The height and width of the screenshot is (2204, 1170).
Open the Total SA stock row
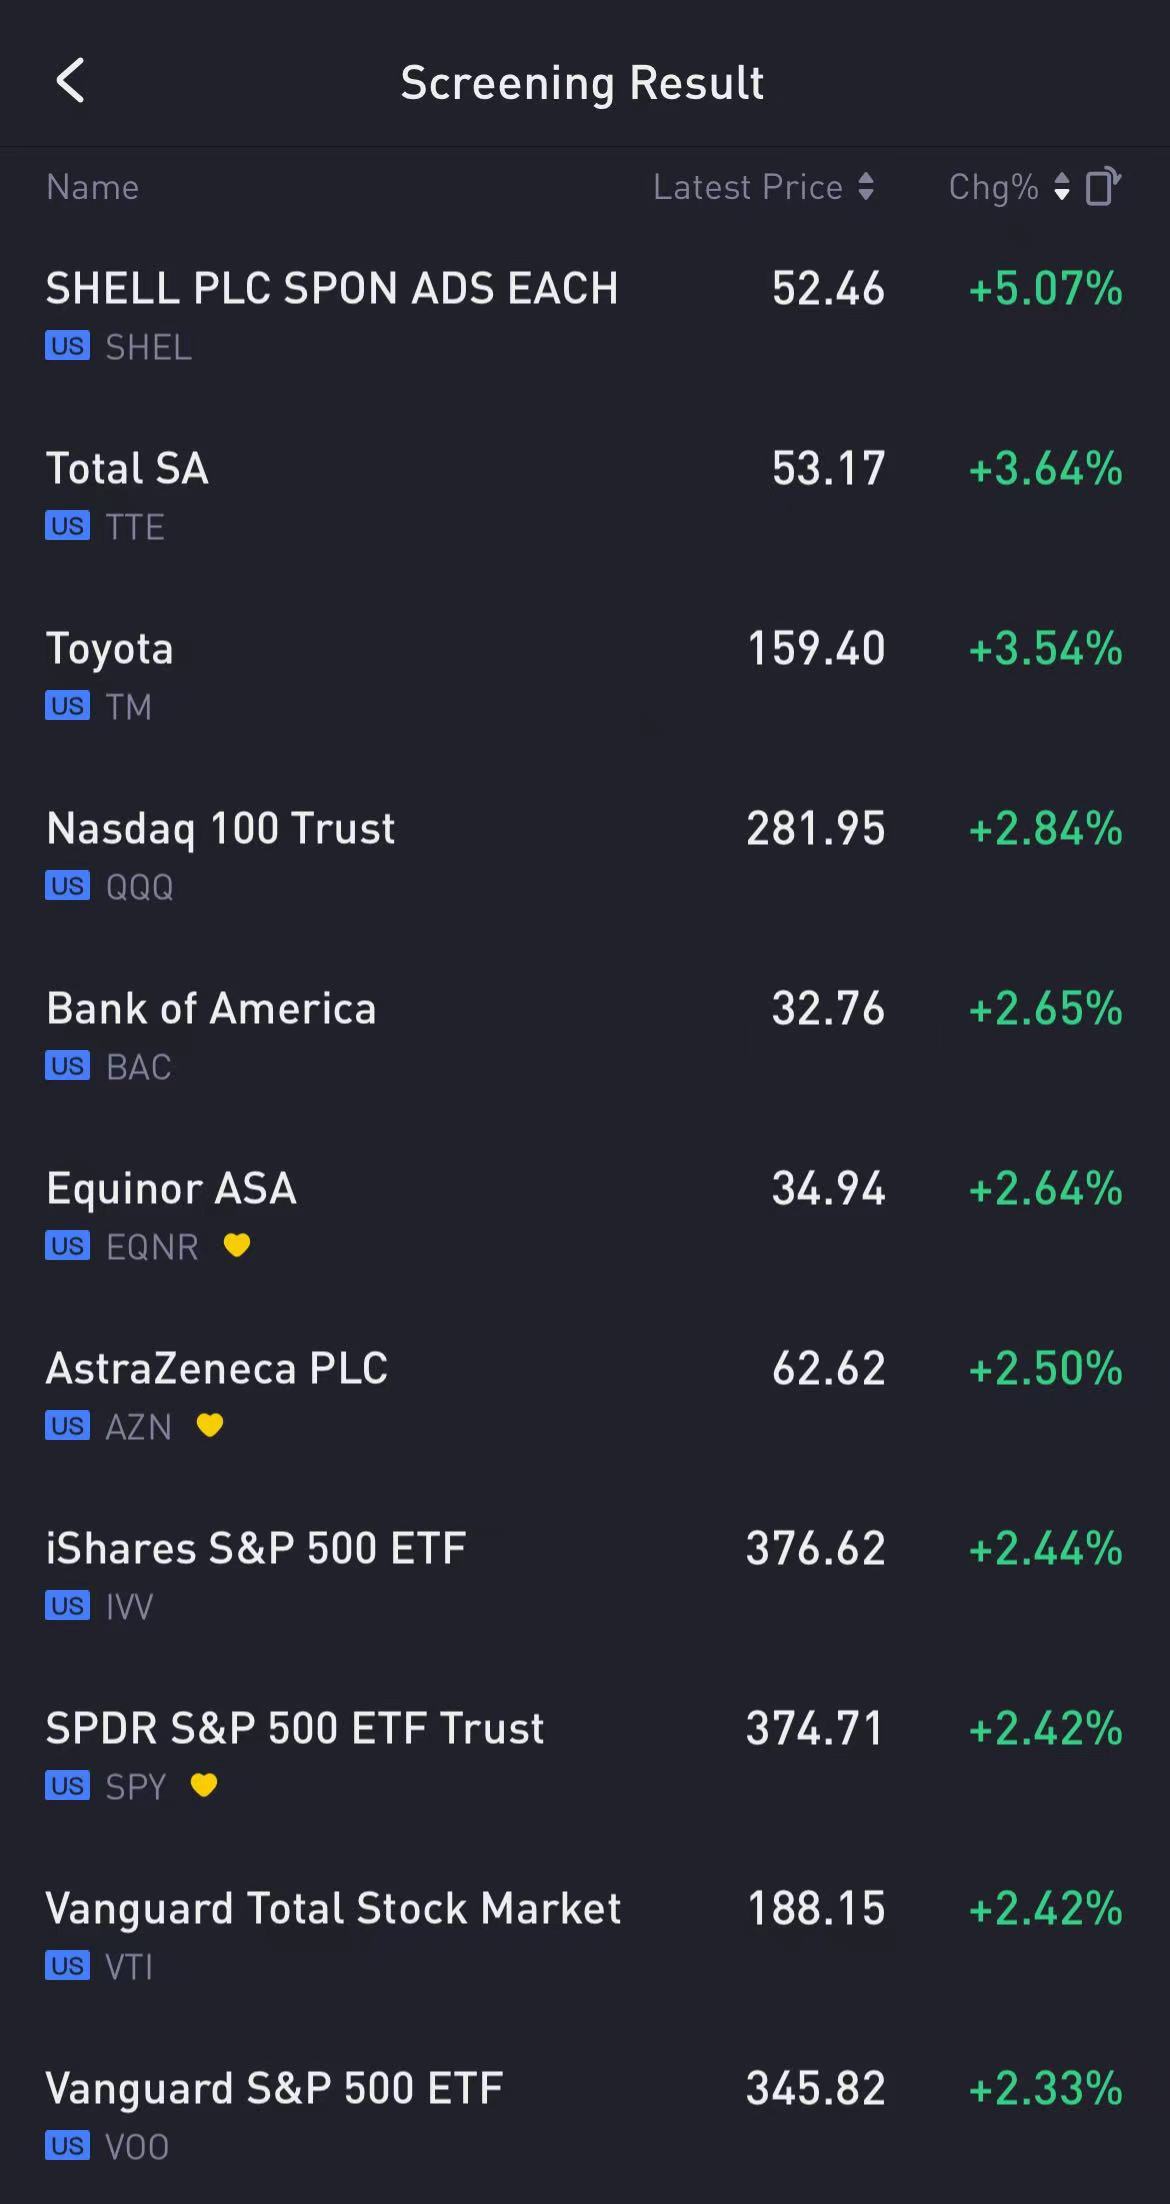click(x=128, y=469)
